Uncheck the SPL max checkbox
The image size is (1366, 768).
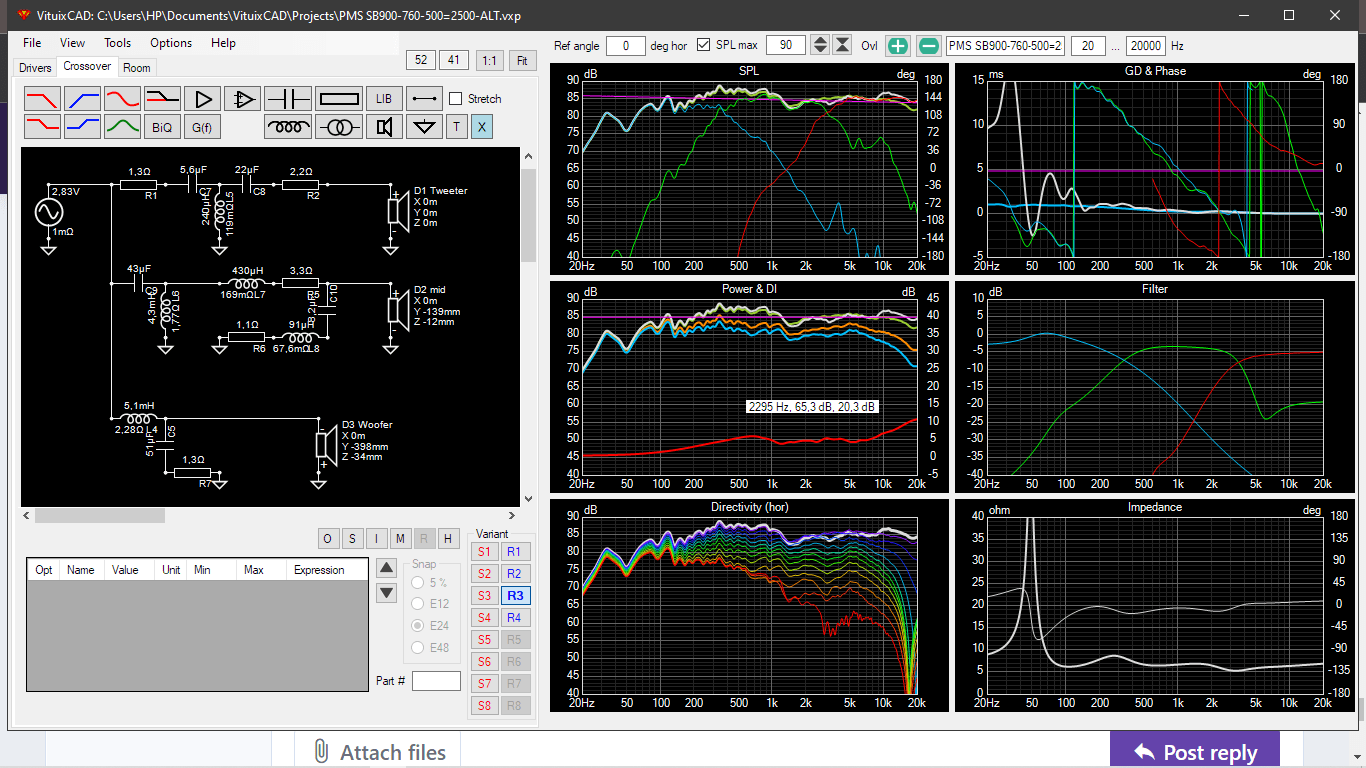coord(704,45)
